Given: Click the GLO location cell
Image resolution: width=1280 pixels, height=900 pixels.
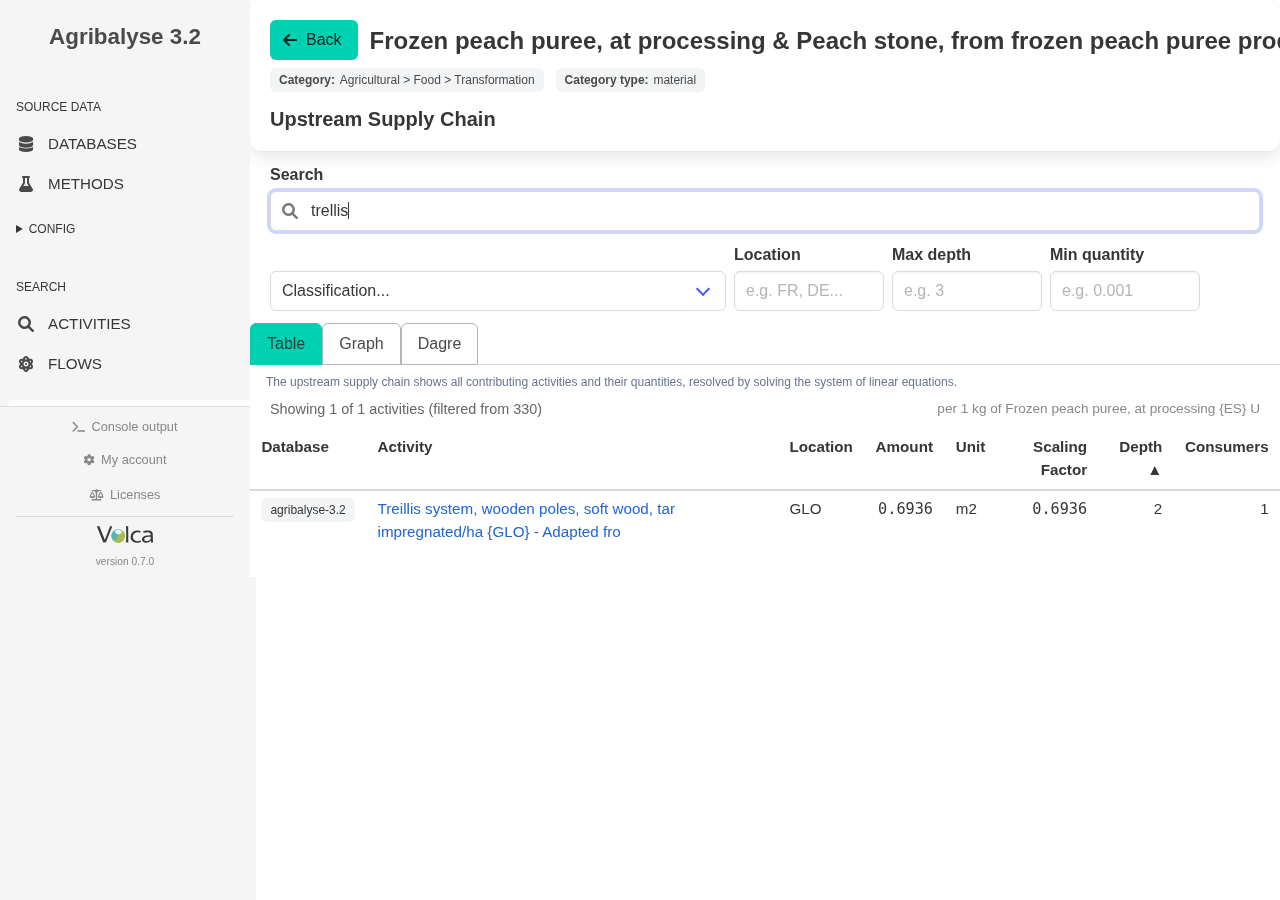Looking at the screenshot, I should click(x=805, y=509).
